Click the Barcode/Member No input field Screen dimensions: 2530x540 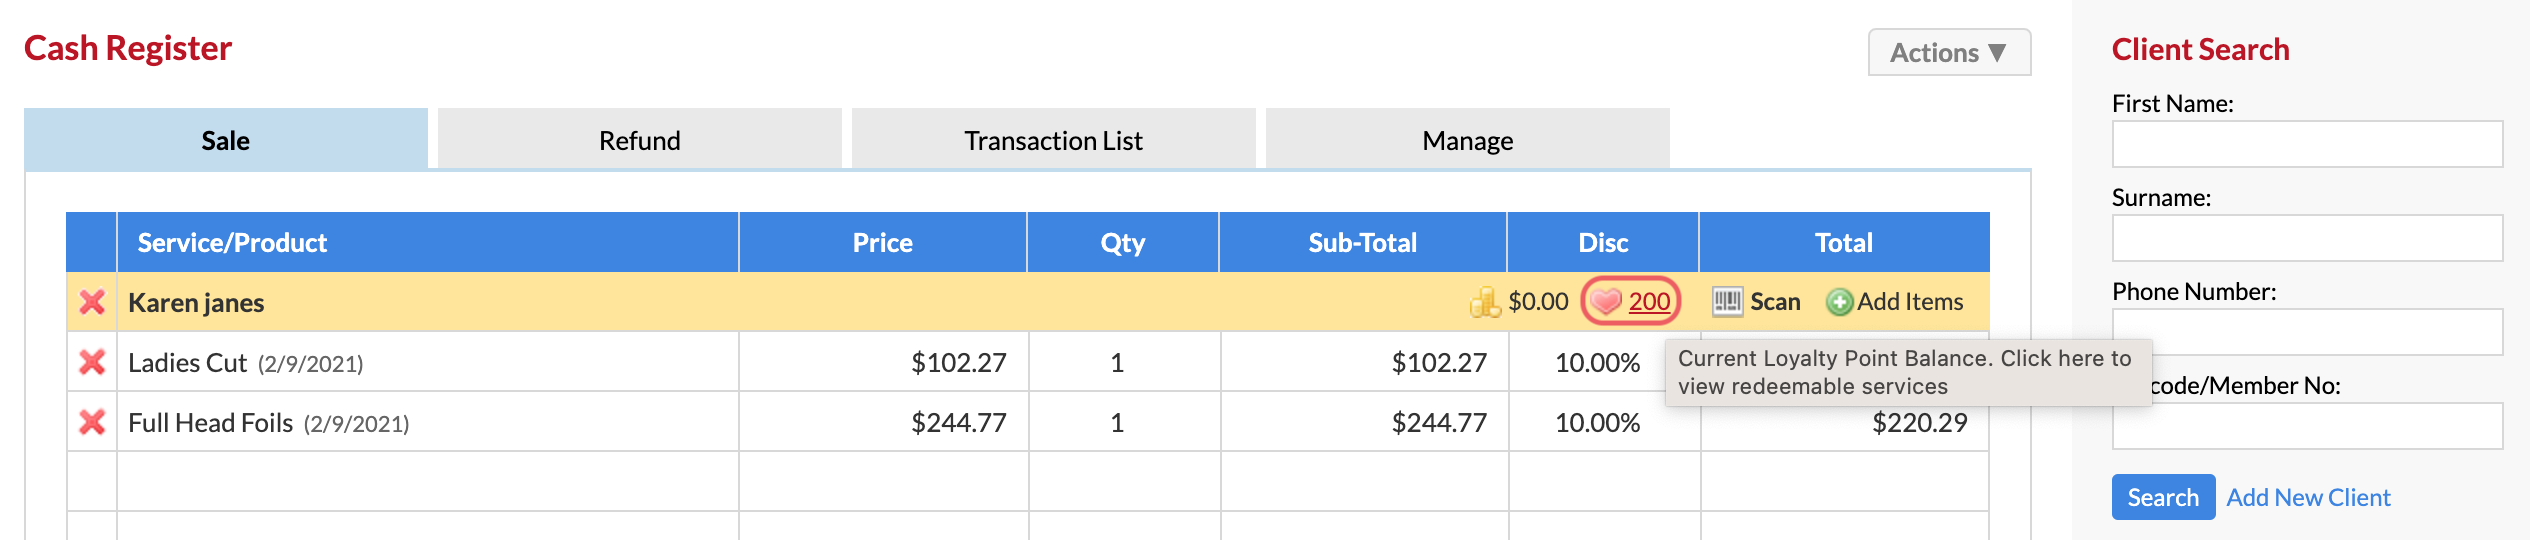point(2307,426)
